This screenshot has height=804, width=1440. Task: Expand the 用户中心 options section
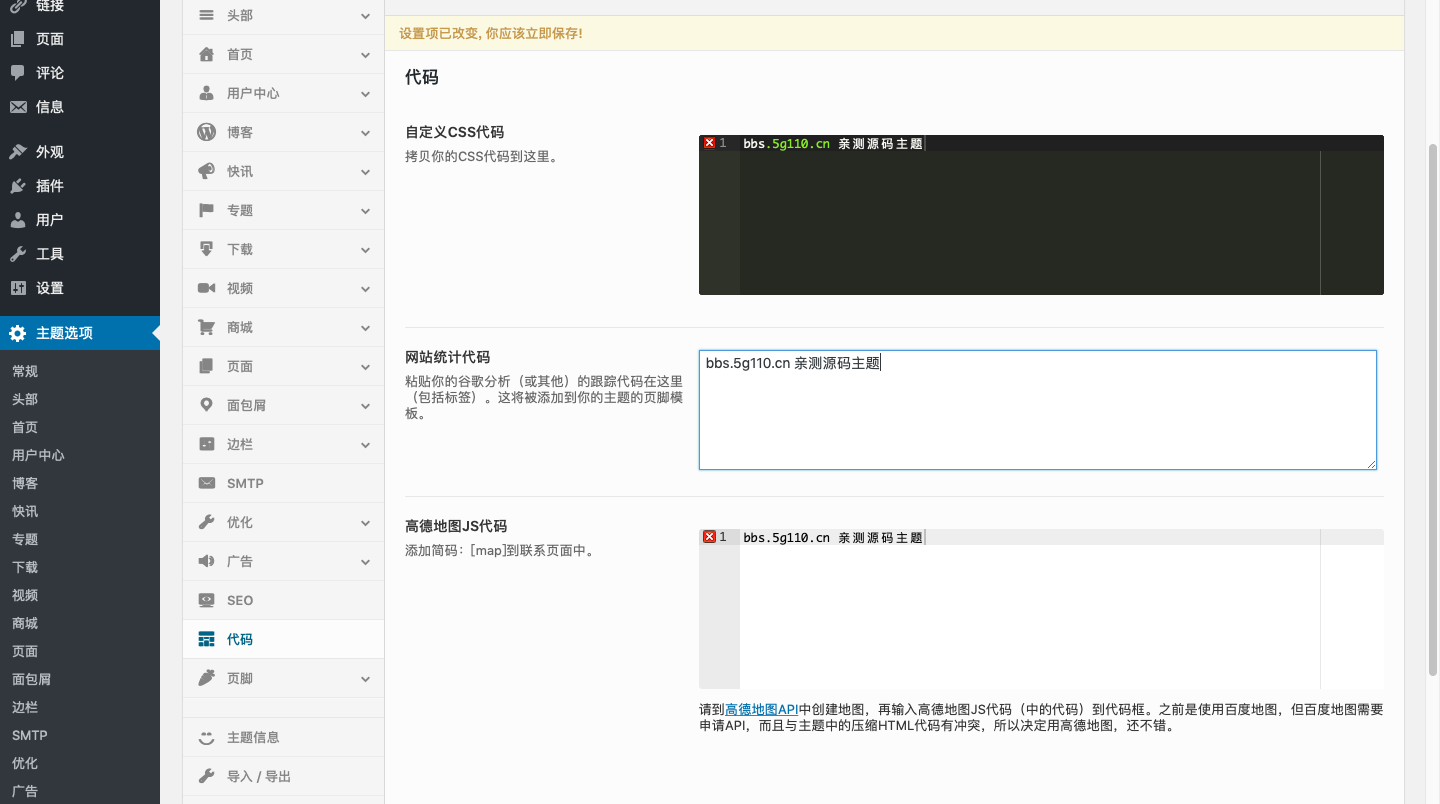pos(365,94)
